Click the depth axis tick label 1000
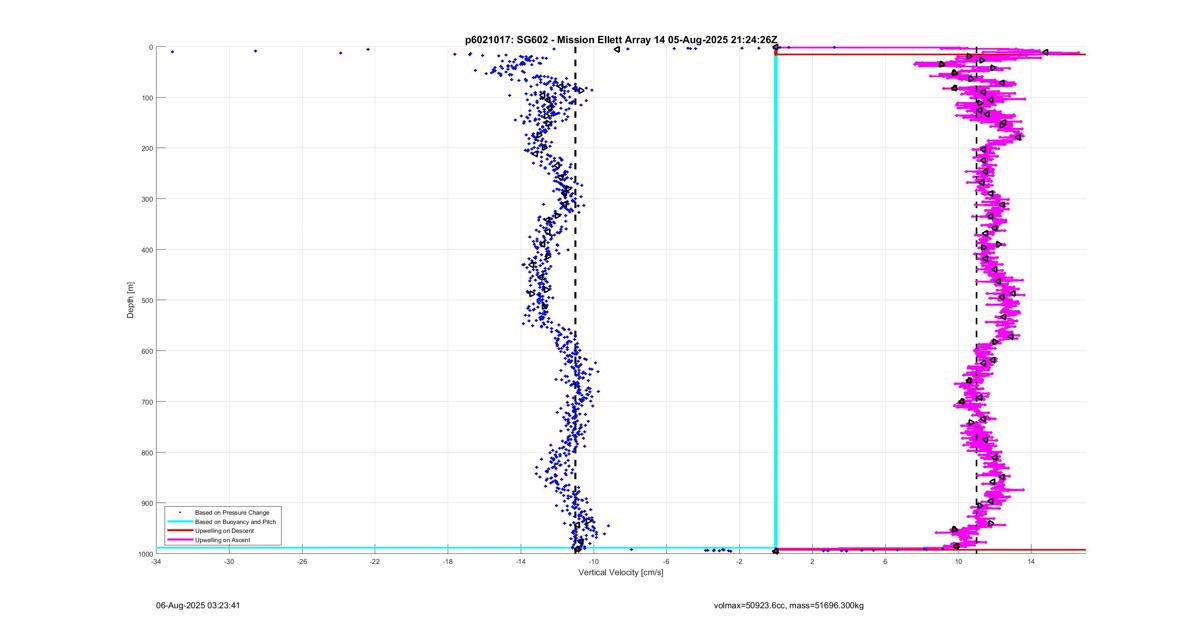The width and height of the screenshot is (1200, 622). pos(145,554)
